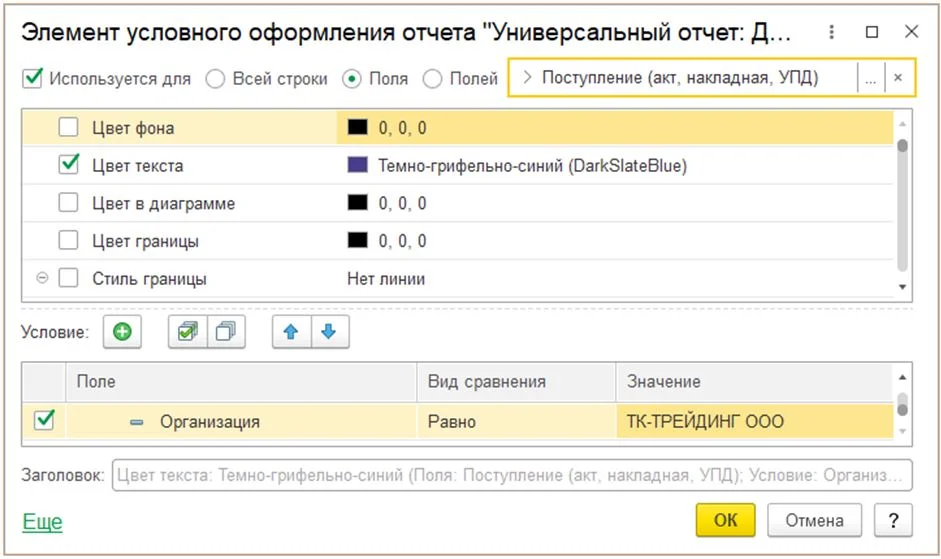Viewport: 941px width, 559px height.
Task: Clear the Поступление field with the x icon
Action: [898, 77]
